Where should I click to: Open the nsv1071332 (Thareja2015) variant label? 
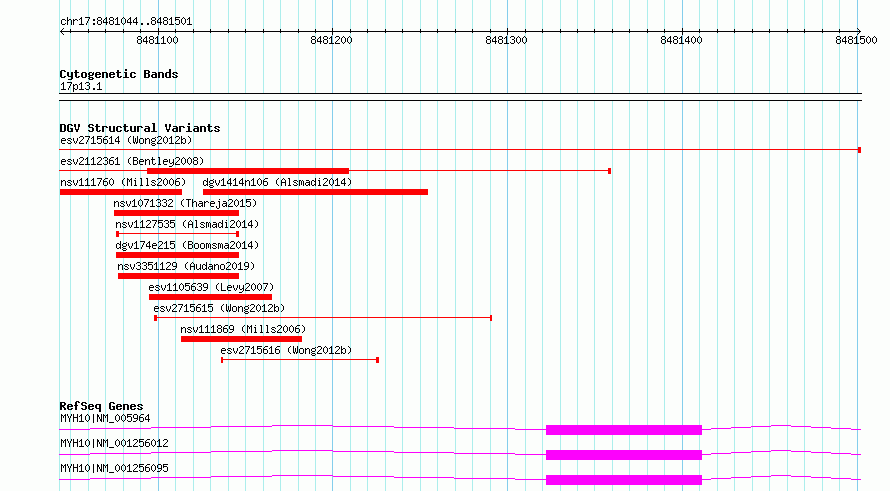[185, 203]
